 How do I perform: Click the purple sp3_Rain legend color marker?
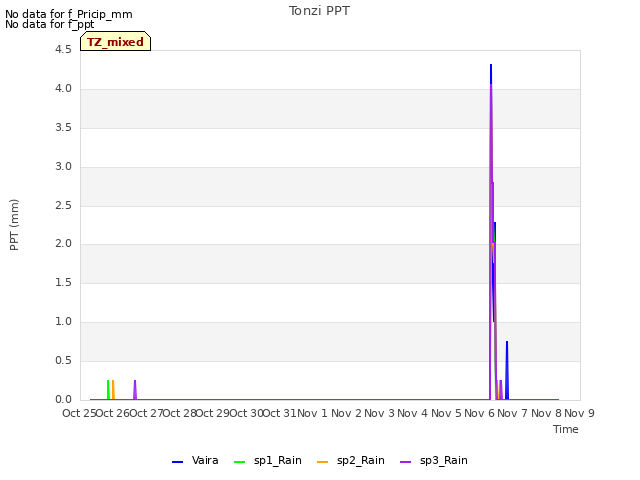(x=405, y=462)
